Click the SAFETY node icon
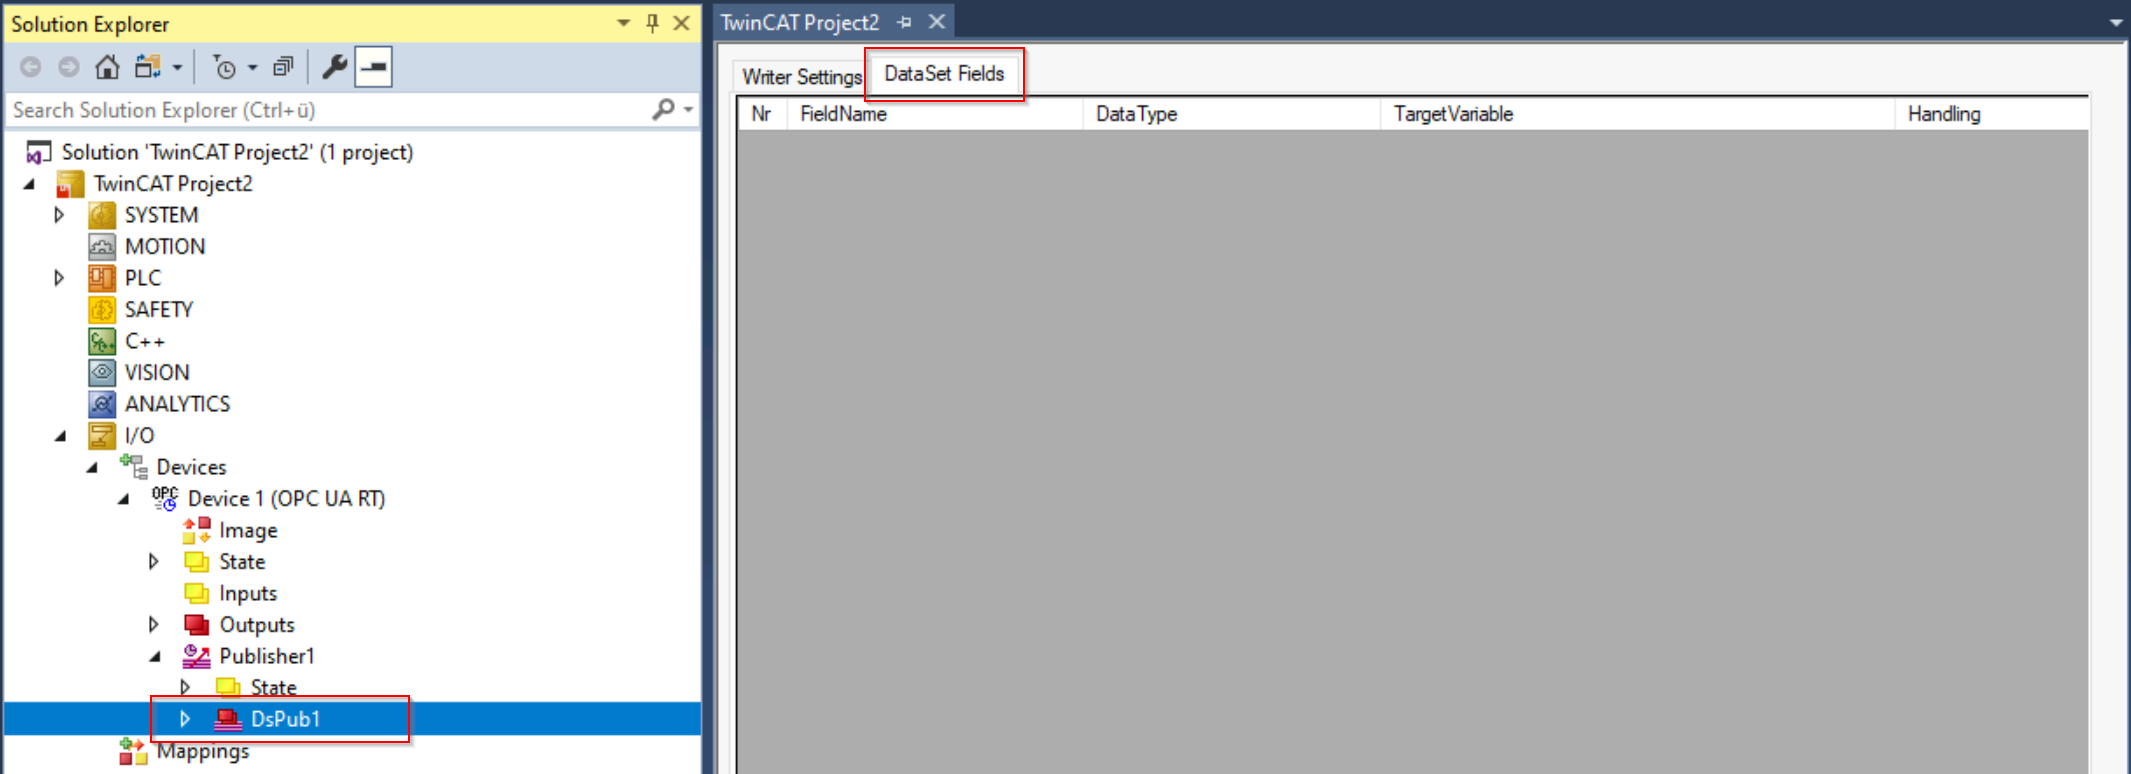Screen dimensions: 2131x774 [x=102, y=309]
